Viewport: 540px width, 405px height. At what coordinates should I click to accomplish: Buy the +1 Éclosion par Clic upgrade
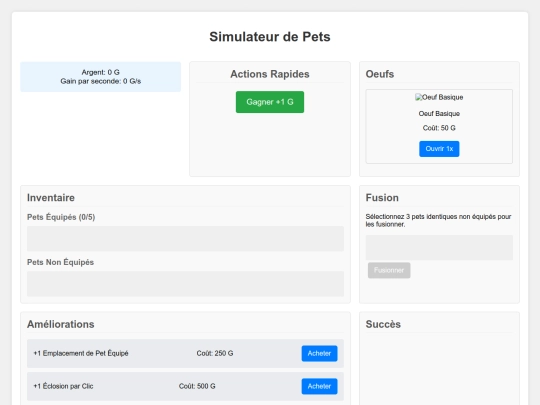(x=319, y=386)
